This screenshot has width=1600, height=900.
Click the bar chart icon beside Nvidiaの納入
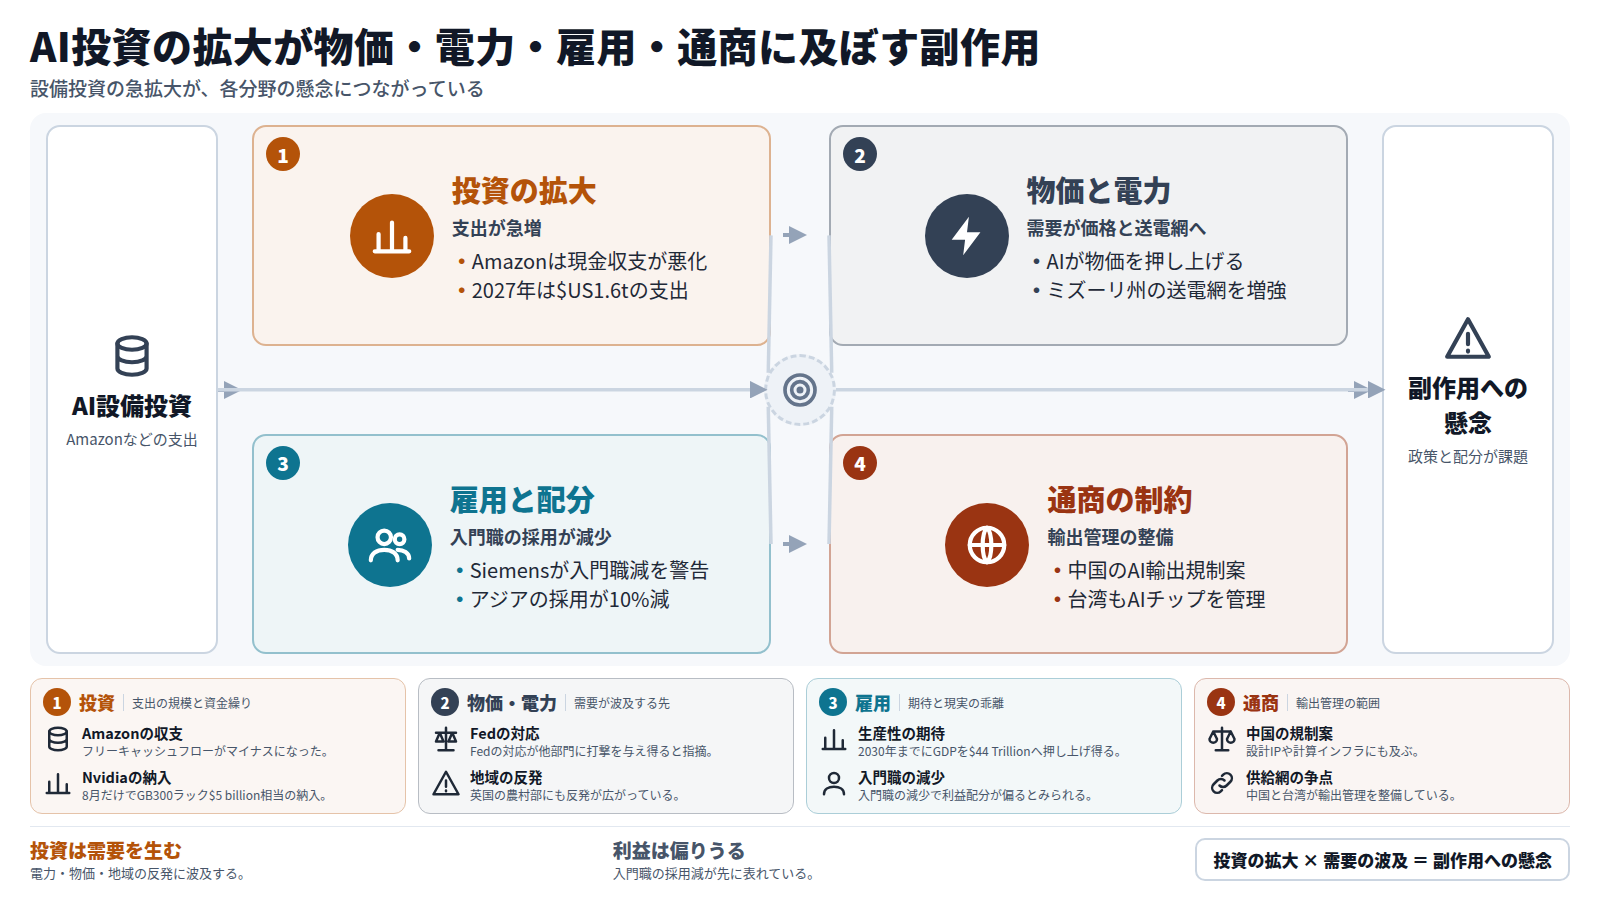(58, 784)
